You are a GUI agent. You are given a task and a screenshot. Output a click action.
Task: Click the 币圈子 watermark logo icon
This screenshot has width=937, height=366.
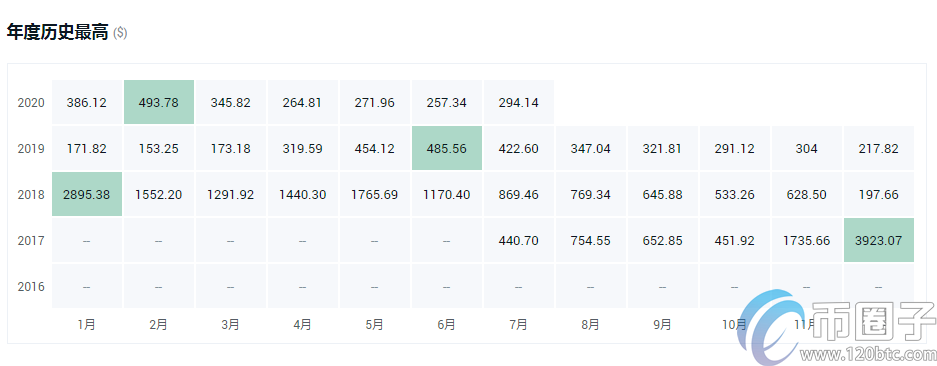tap(771, 327)
